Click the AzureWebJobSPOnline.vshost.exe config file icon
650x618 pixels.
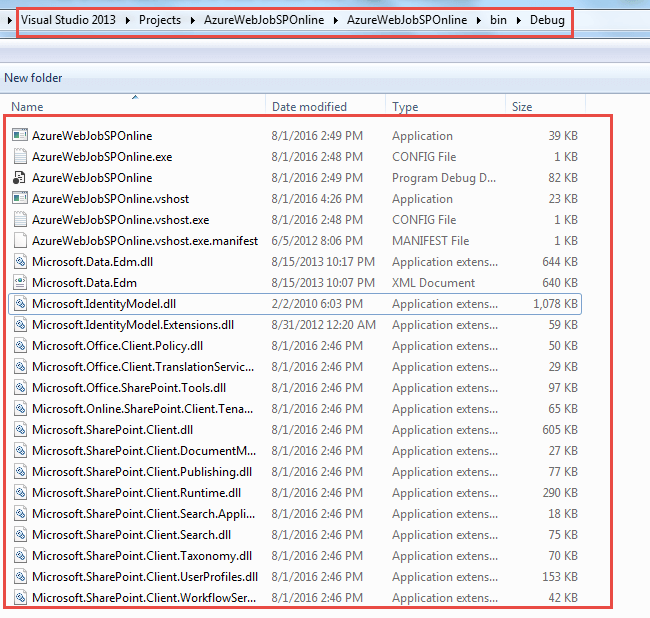pos(20,219)
